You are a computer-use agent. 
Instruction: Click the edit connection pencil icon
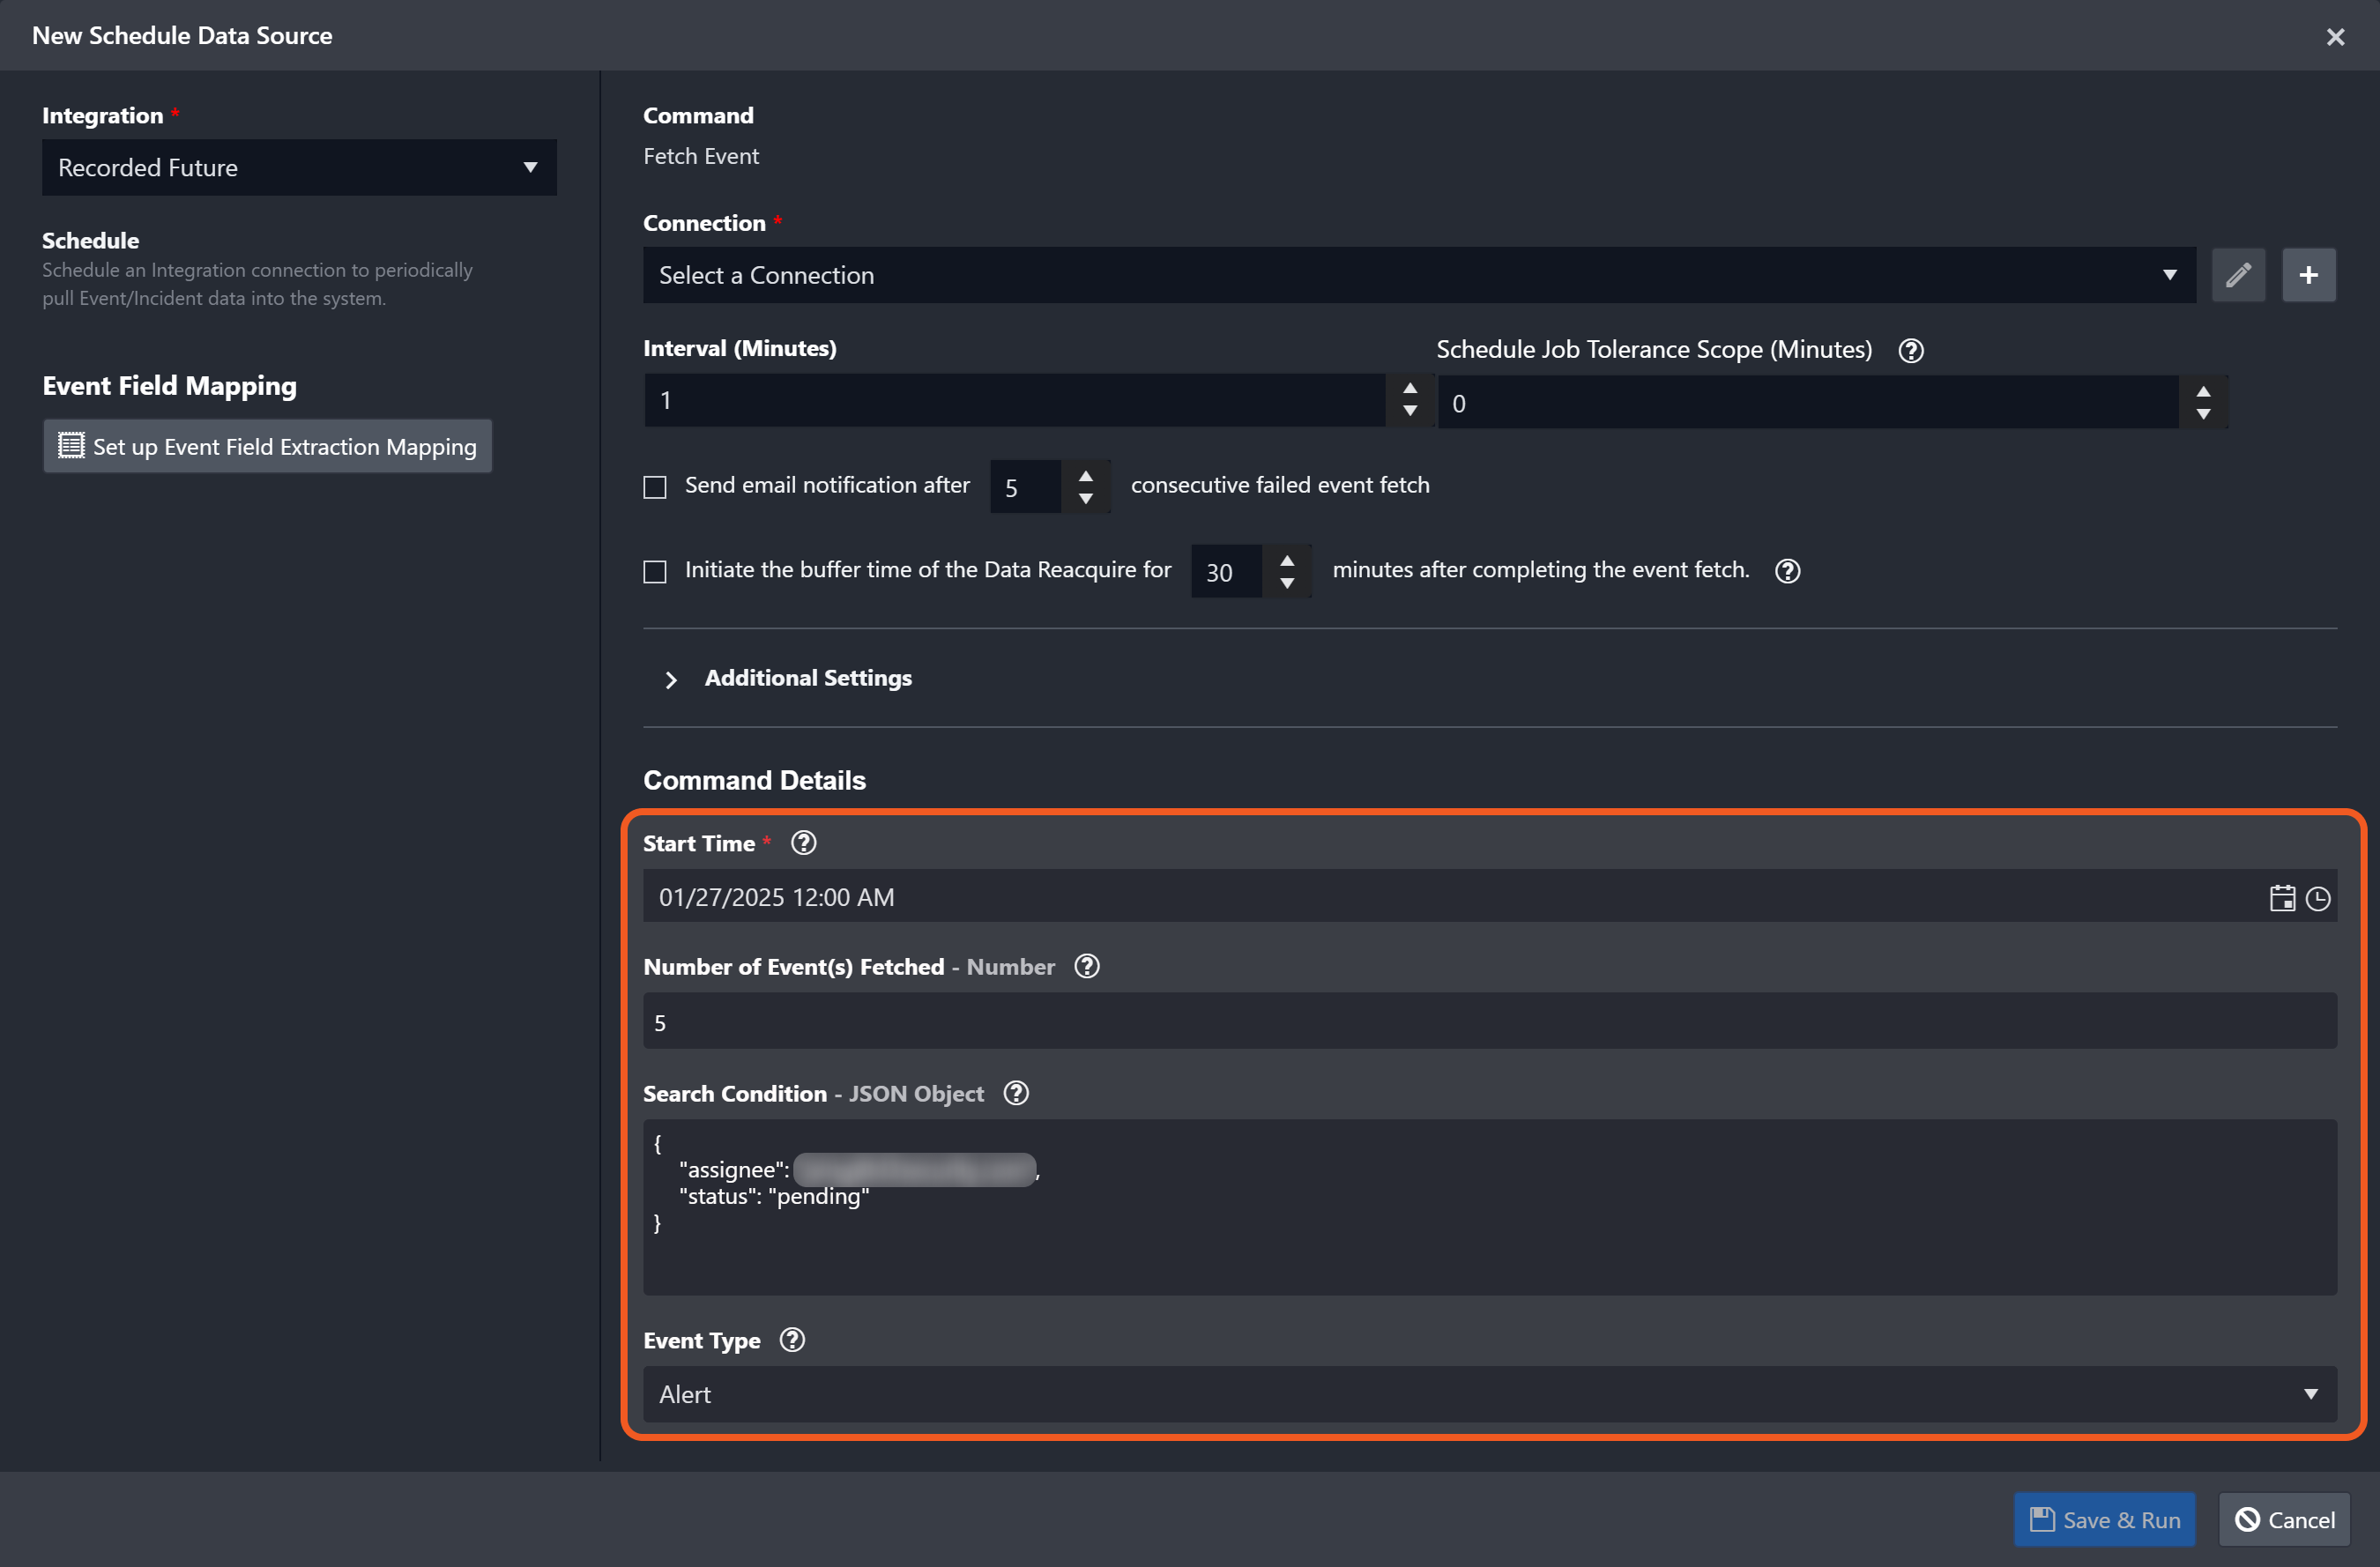coord(2237,275)
